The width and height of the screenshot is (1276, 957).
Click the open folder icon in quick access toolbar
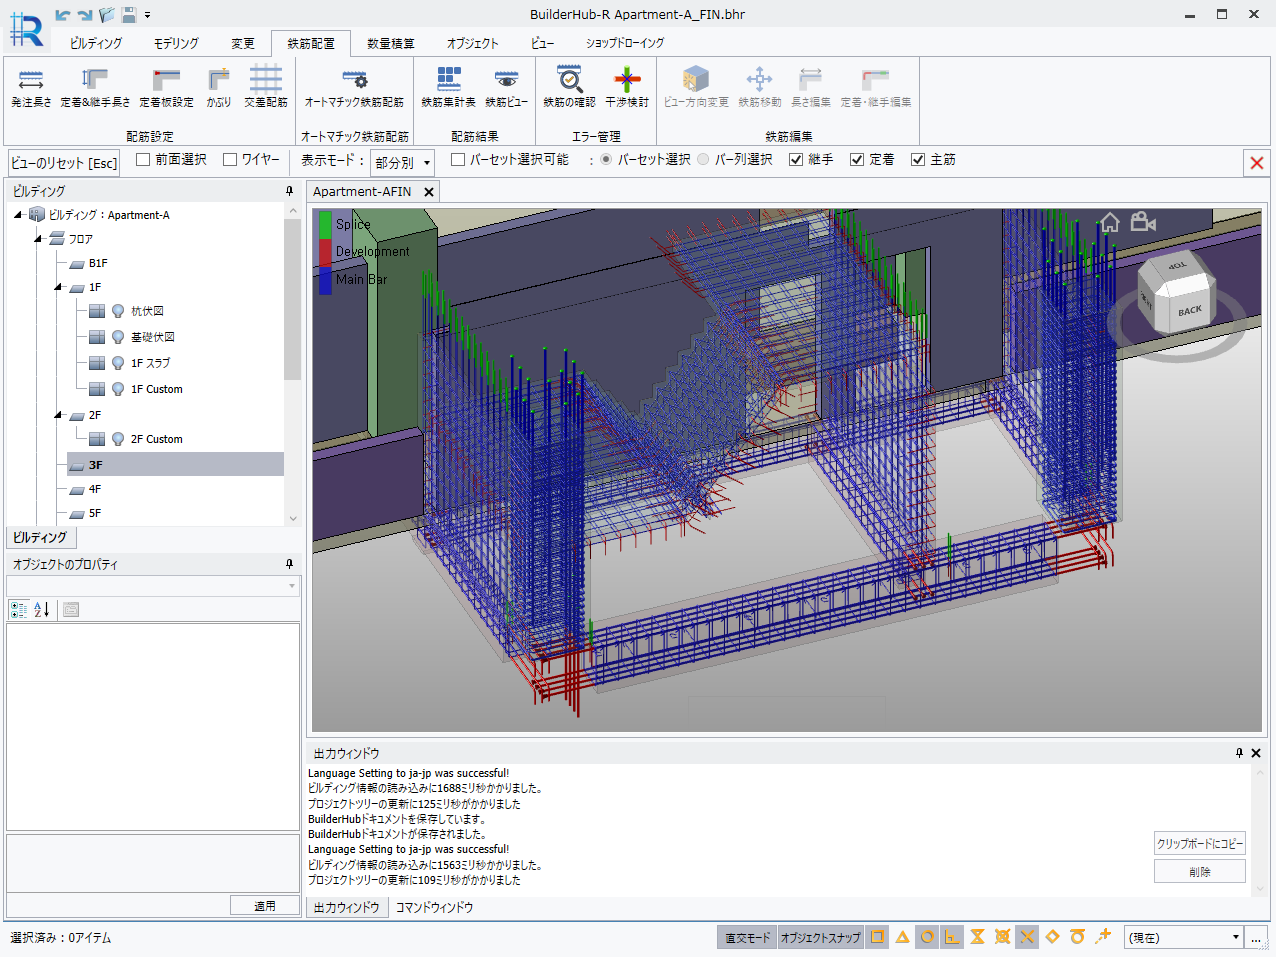(107, 15)
